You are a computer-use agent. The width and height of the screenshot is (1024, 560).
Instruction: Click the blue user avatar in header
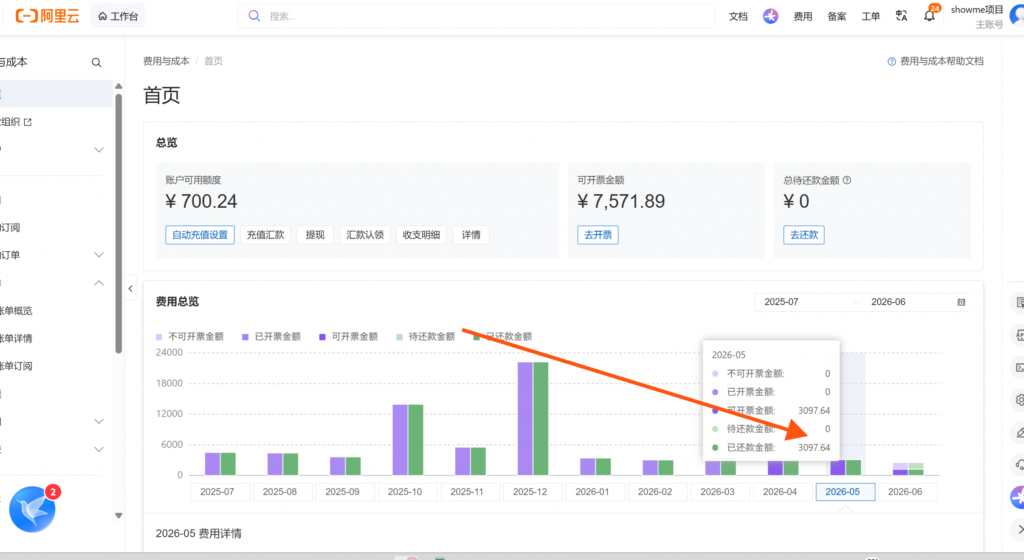(1017, 16)
